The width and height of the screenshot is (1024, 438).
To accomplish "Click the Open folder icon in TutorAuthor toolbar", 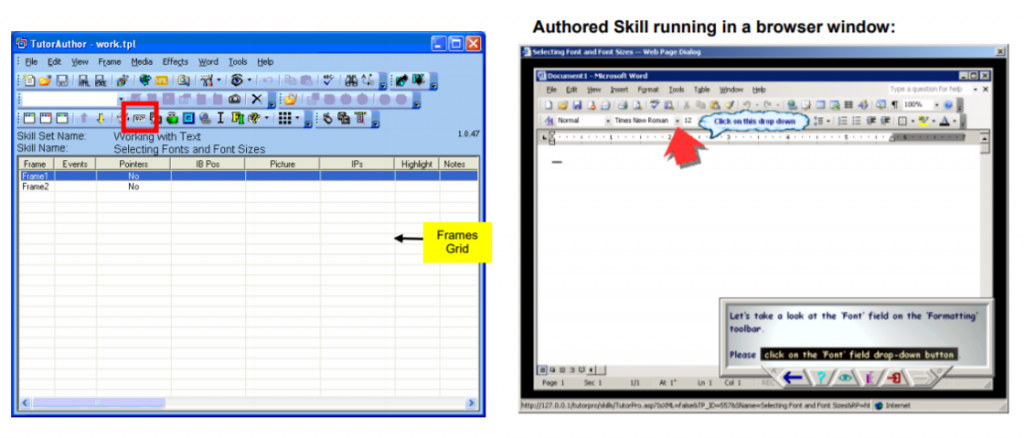I will [45, 81].
